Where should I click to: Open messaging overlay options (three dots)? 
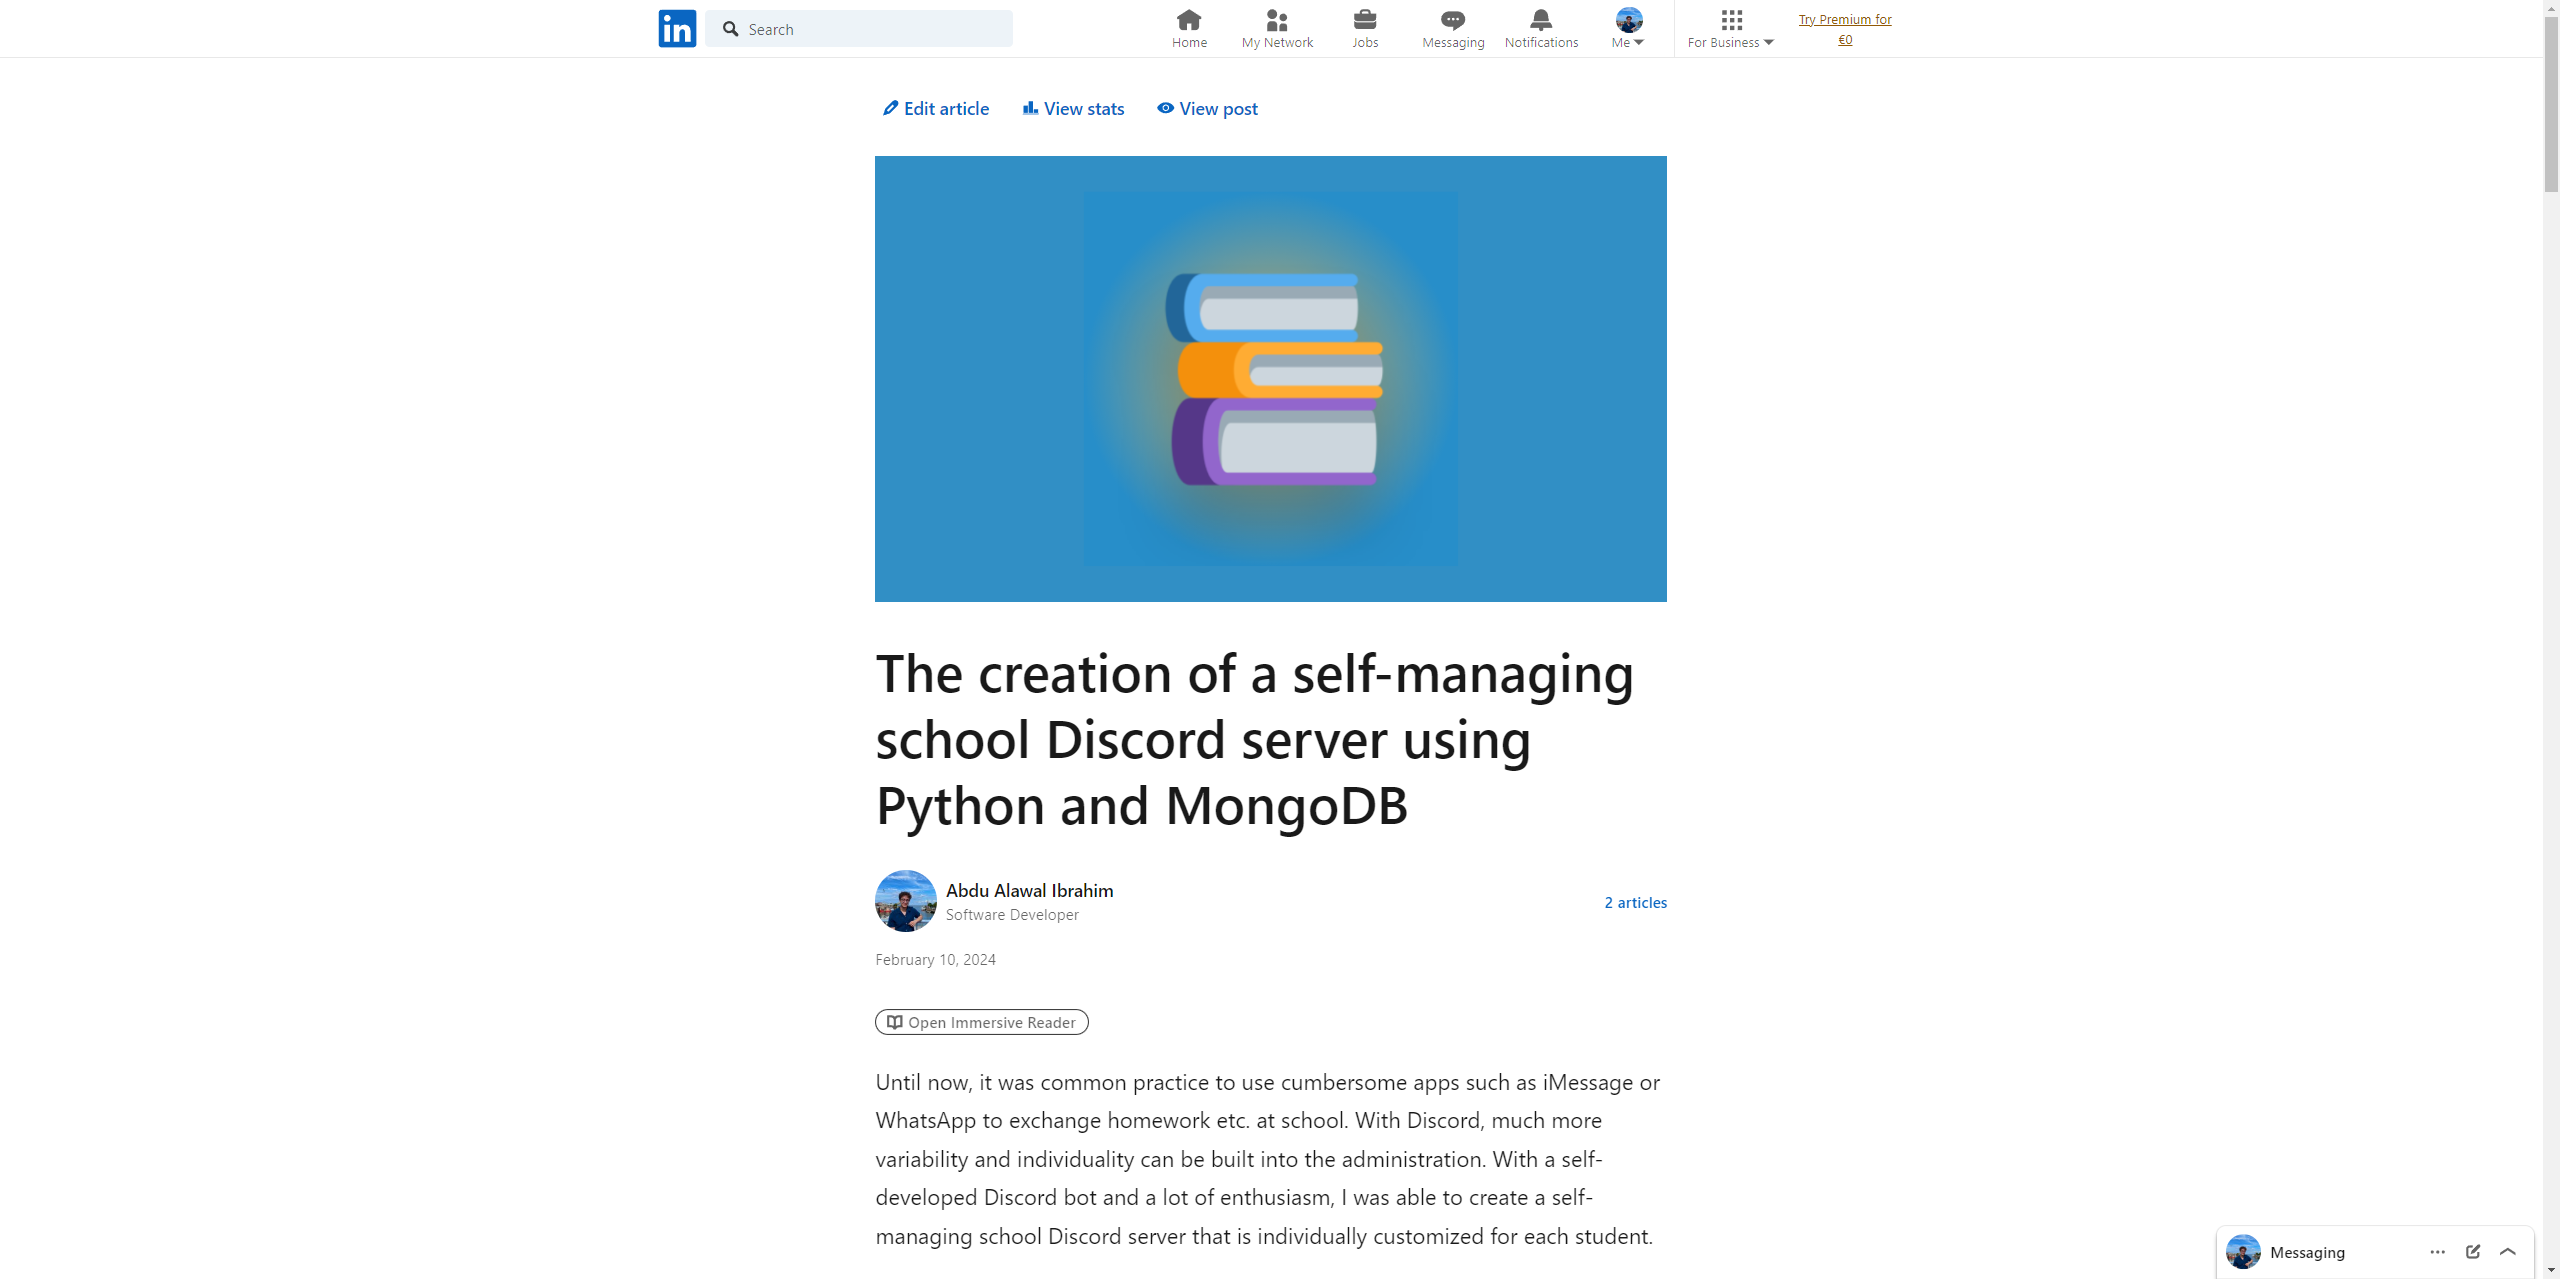click(x=2438, y=1252)
